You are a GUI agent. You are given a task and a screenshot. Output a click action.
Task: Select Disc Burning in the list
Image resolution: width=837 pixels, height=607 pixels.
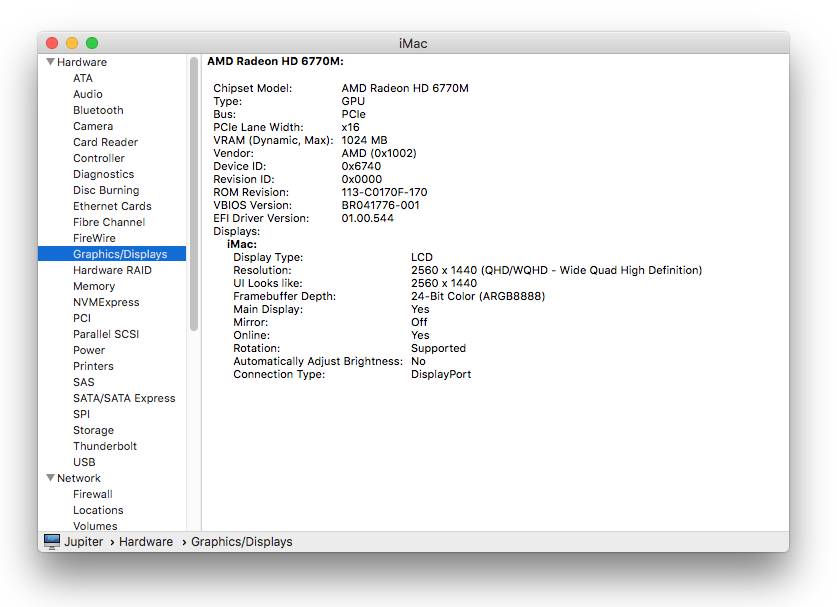pos(106,190)
